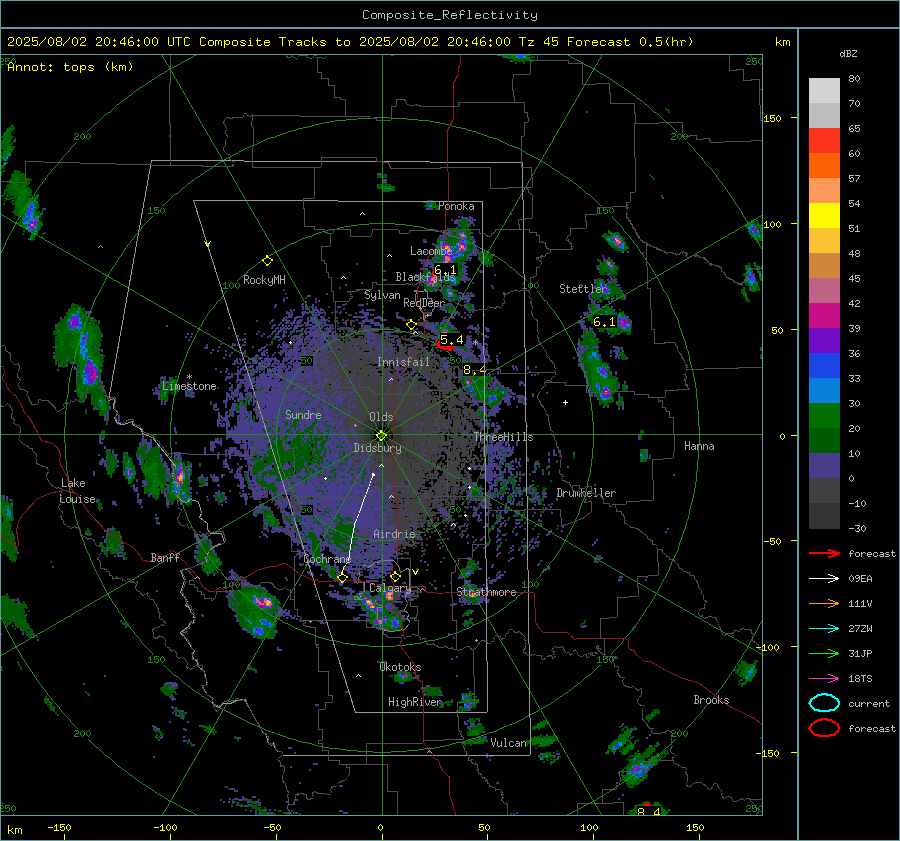This screenshot has height=841, width=900.
Task: Click the Olds town label
Action: tap(381, 417)
